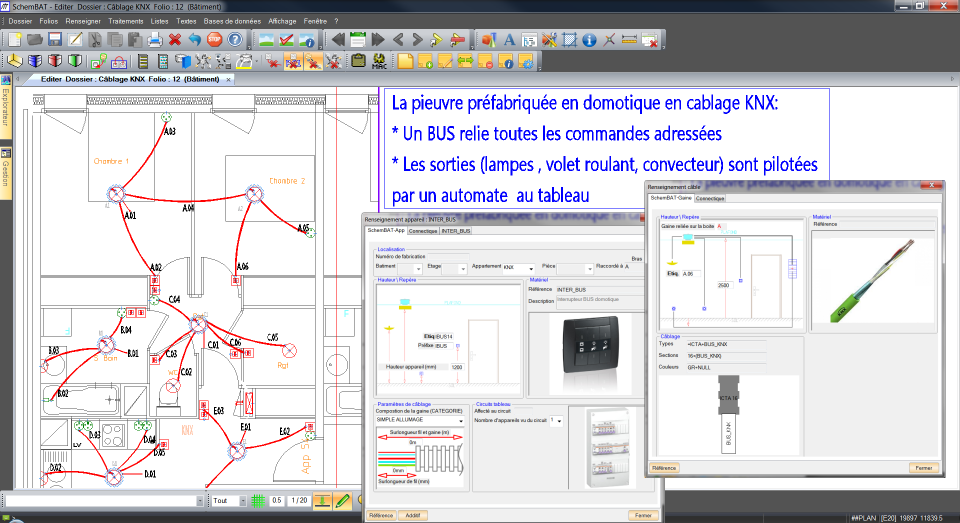Image resolution: width=960 pixels, height=523 pixels.
Task: Undo with the blue arrow icon
Action: (195, 40)
